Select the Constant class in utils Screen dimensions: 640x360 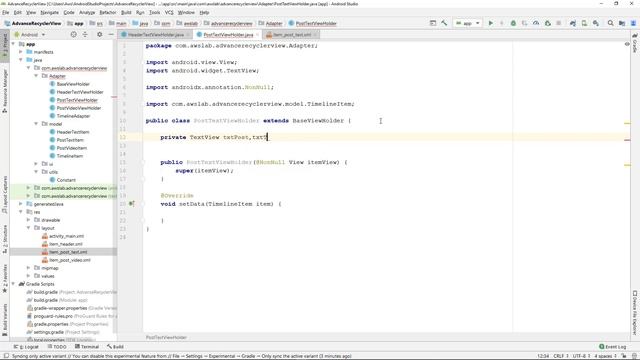[x=66, y=180]
